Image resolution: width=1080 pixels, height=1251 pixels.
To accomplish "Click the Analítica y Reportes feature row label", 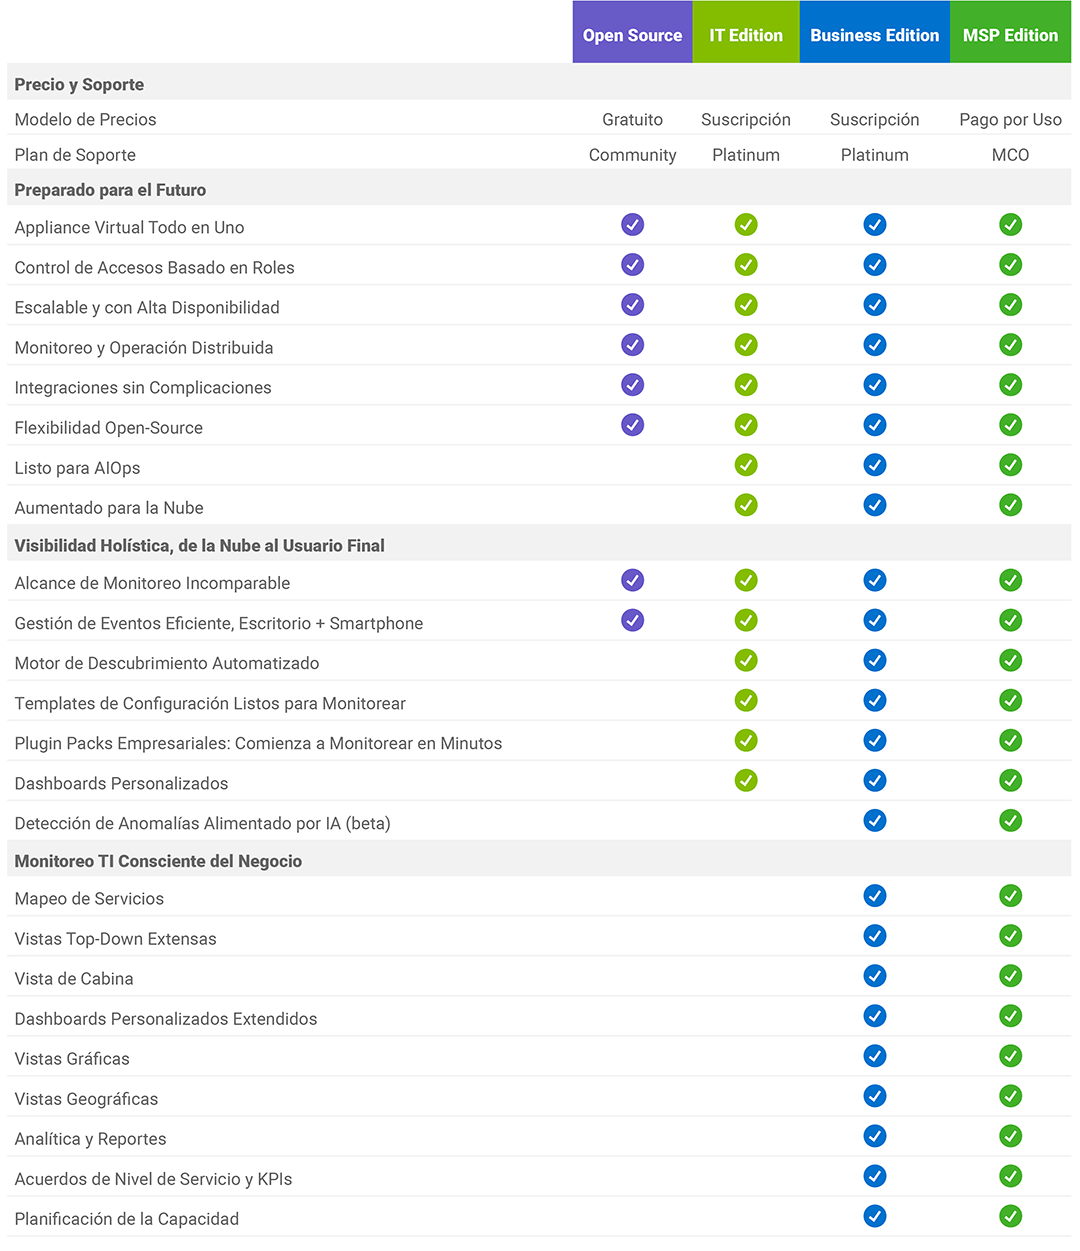I will click(90, 1139).
